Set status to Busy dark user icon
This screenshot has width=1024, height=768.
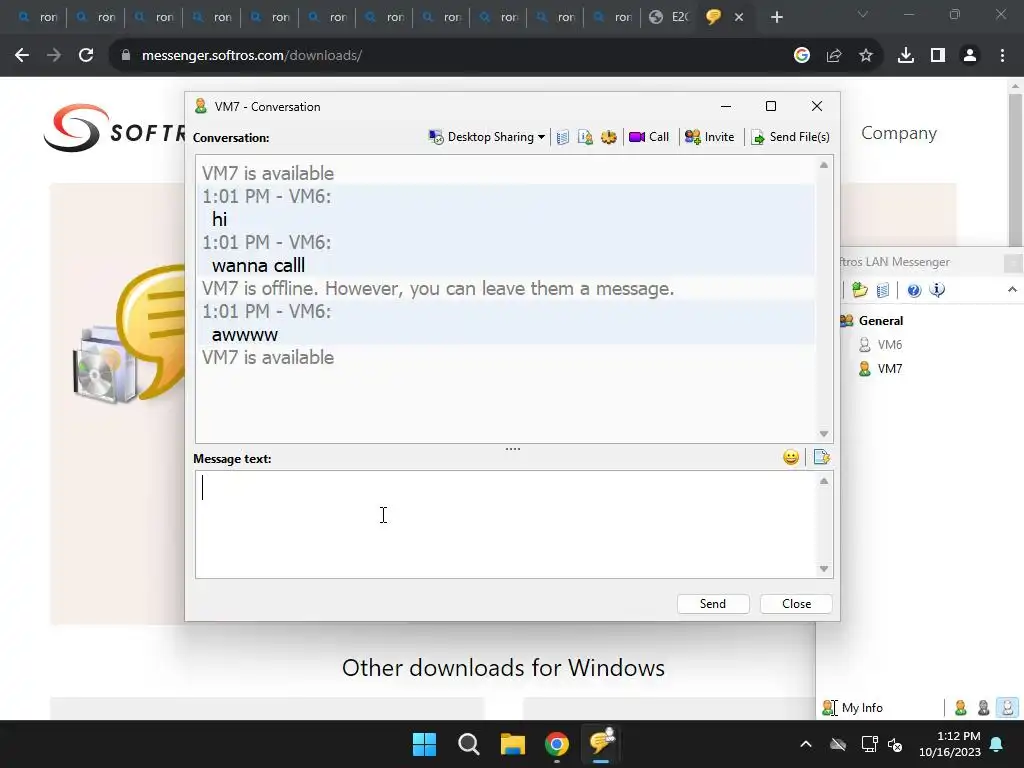click(x=984, y=708)
